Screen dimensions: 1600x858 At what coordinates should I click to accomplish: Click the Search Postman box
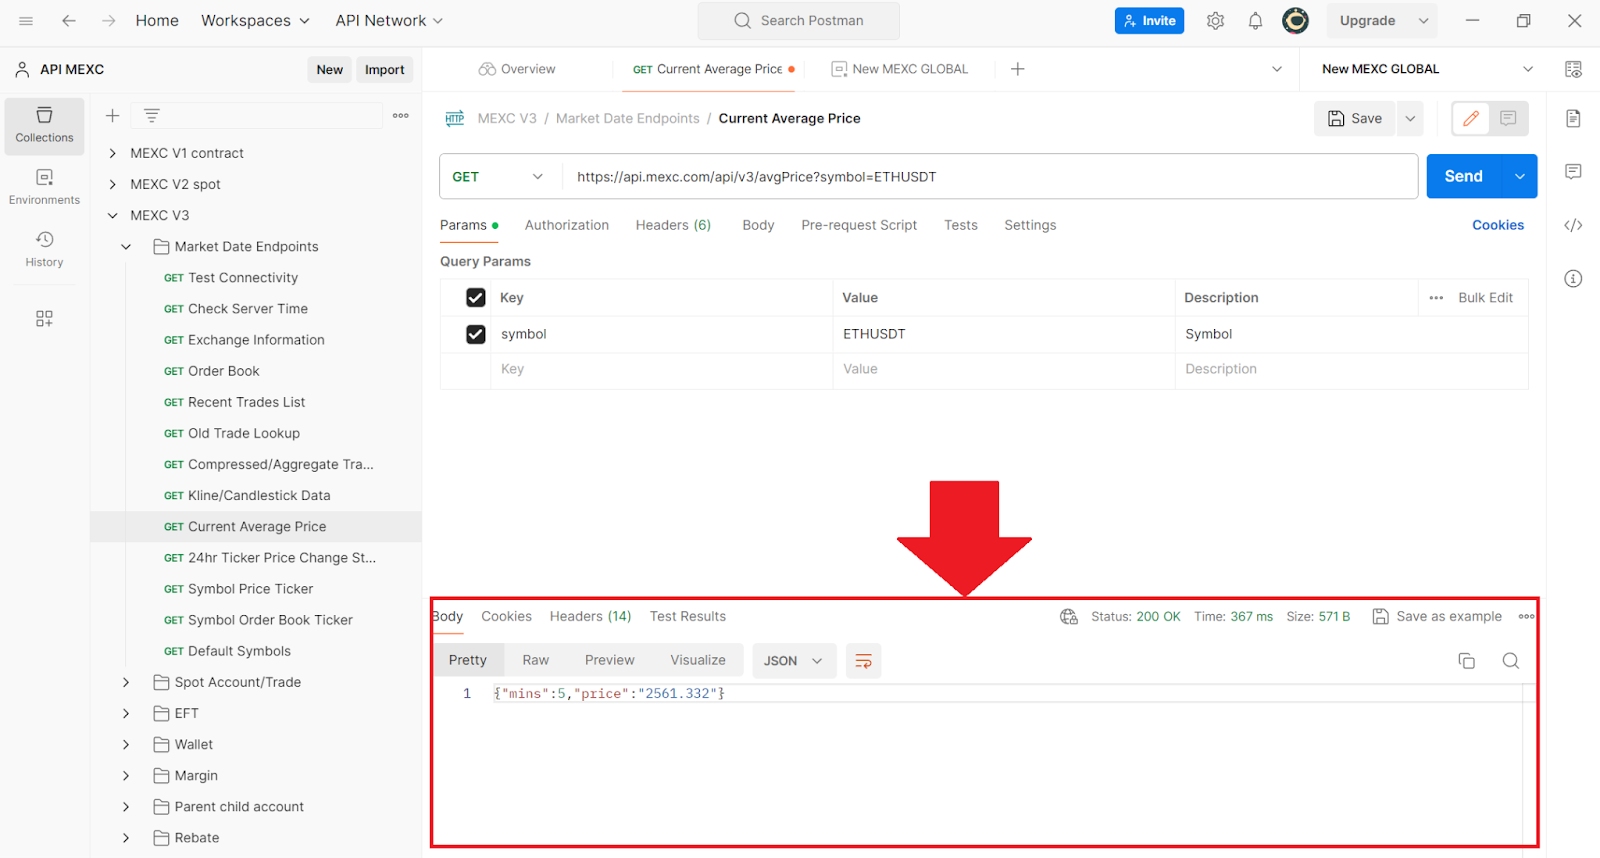point(799,21)
